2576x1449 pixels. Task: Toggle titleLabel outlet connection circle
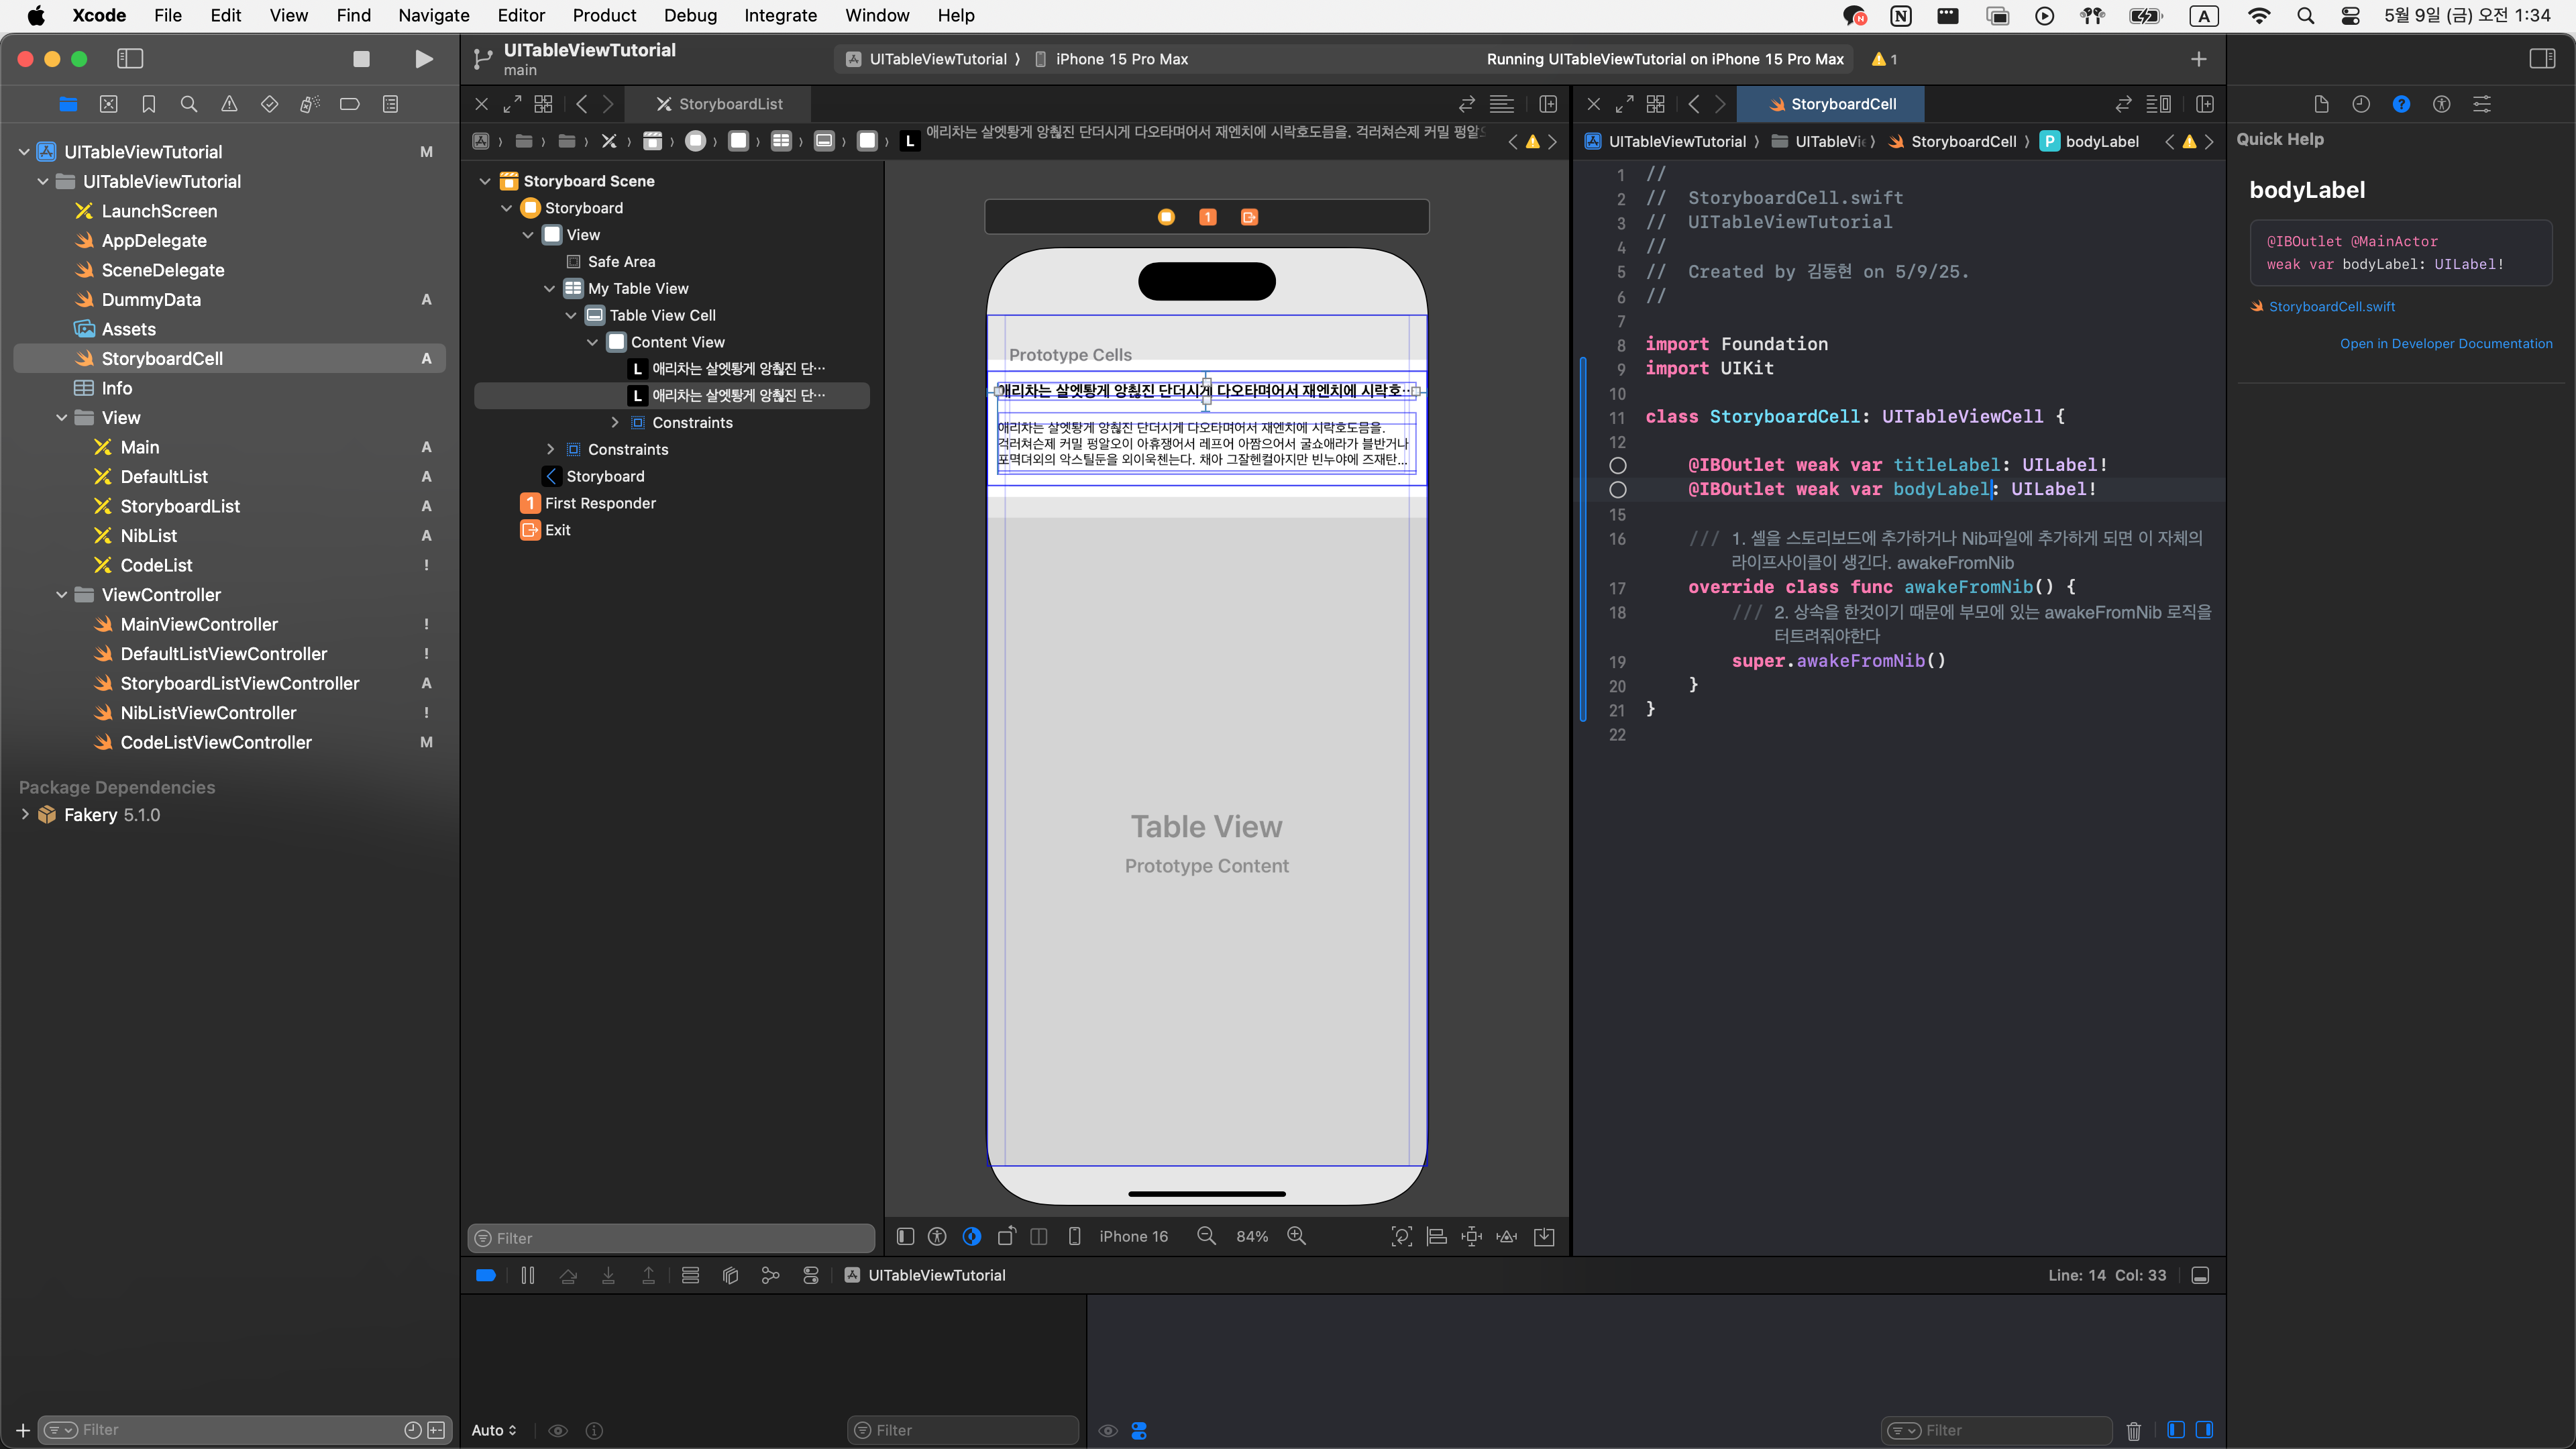pos(1618,465)
